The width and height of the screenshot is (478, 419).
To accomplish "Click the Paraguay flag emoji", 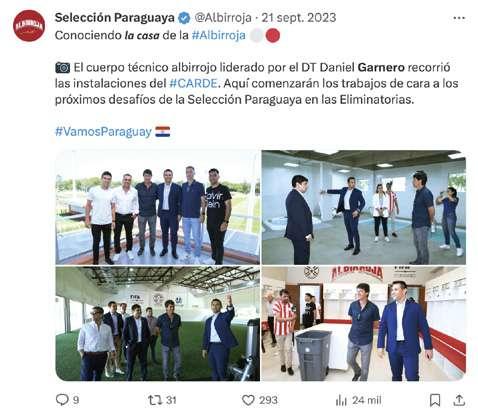I will [x=163, y=132].
